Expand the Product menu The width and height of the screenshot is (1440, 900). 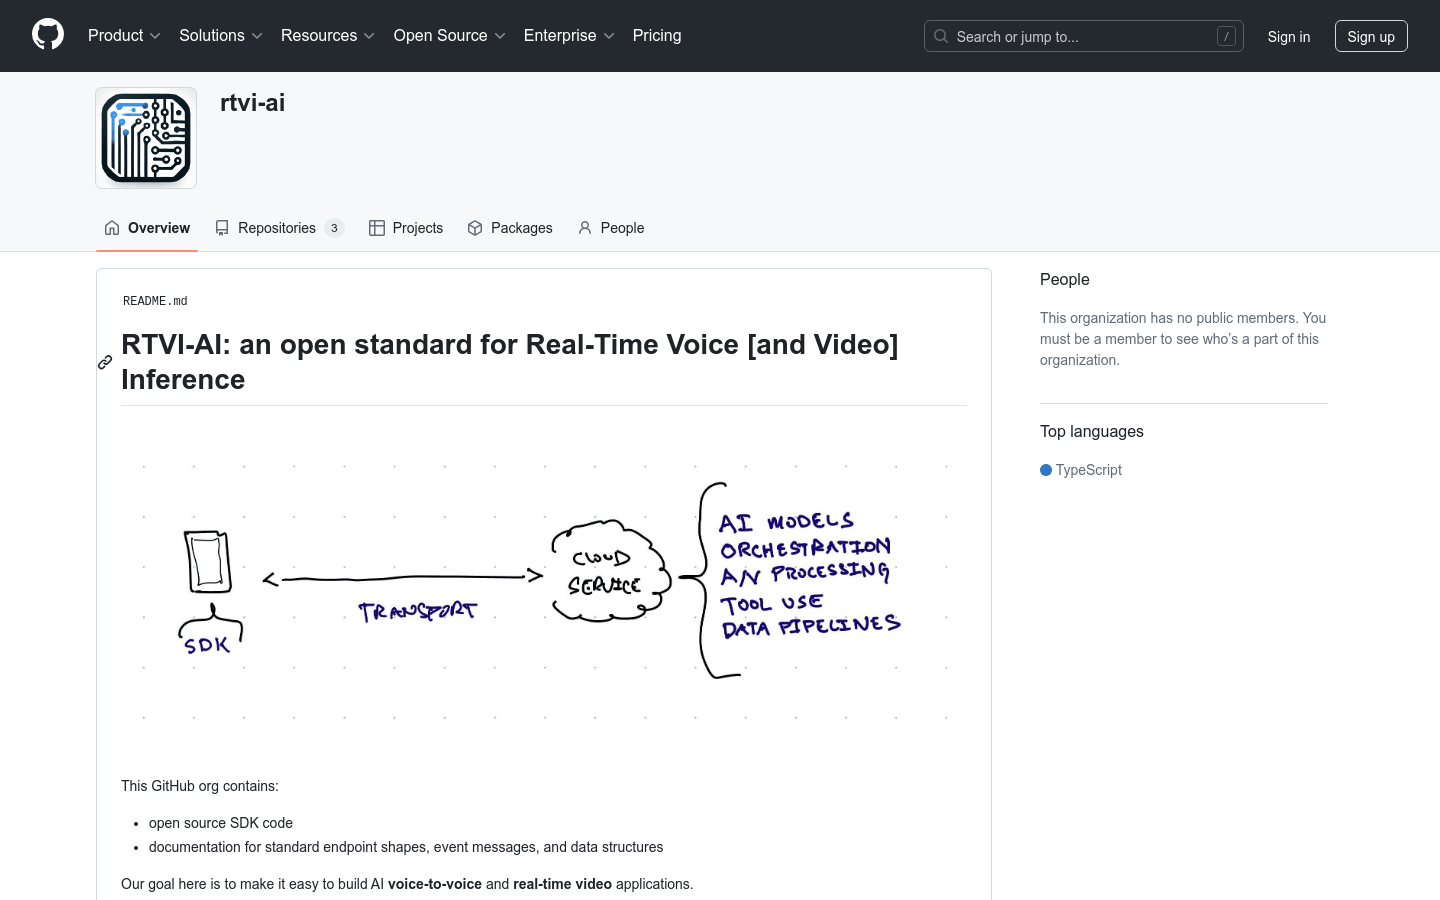click(124, 36)
